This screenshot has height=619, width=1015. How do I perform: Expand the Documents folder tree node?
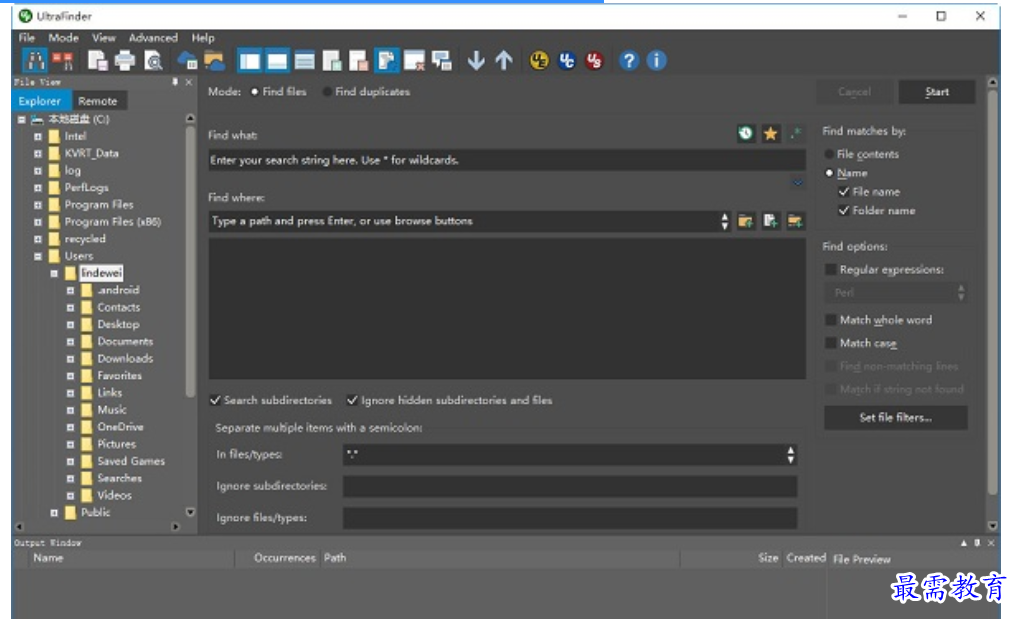click(x=71, y=342)
